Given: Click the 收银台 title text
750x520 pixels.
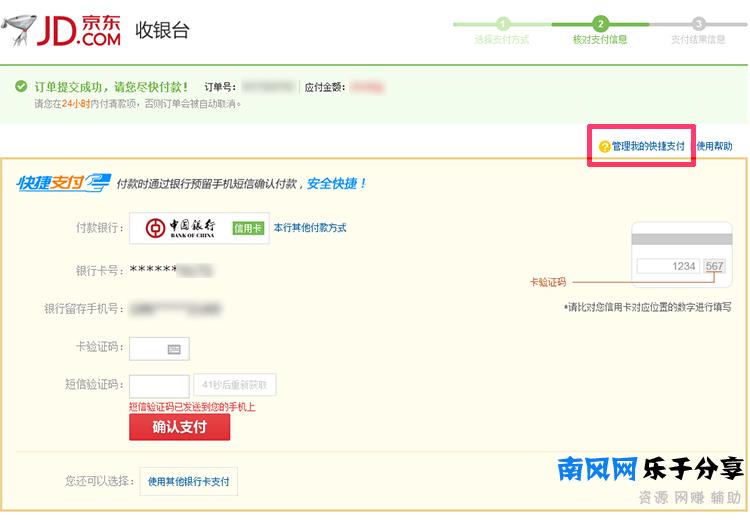Looking at the screenshot, I should [162, 30].
